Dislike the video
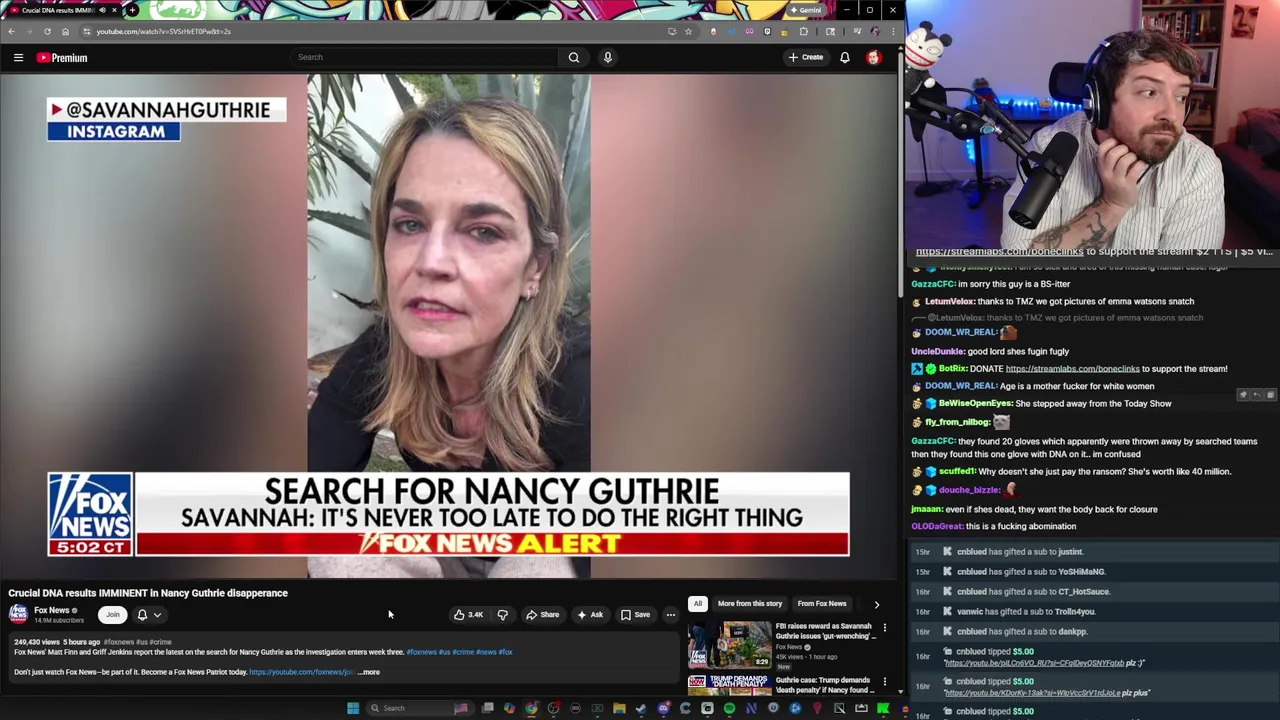The image size is (1280, 720). 503,615
